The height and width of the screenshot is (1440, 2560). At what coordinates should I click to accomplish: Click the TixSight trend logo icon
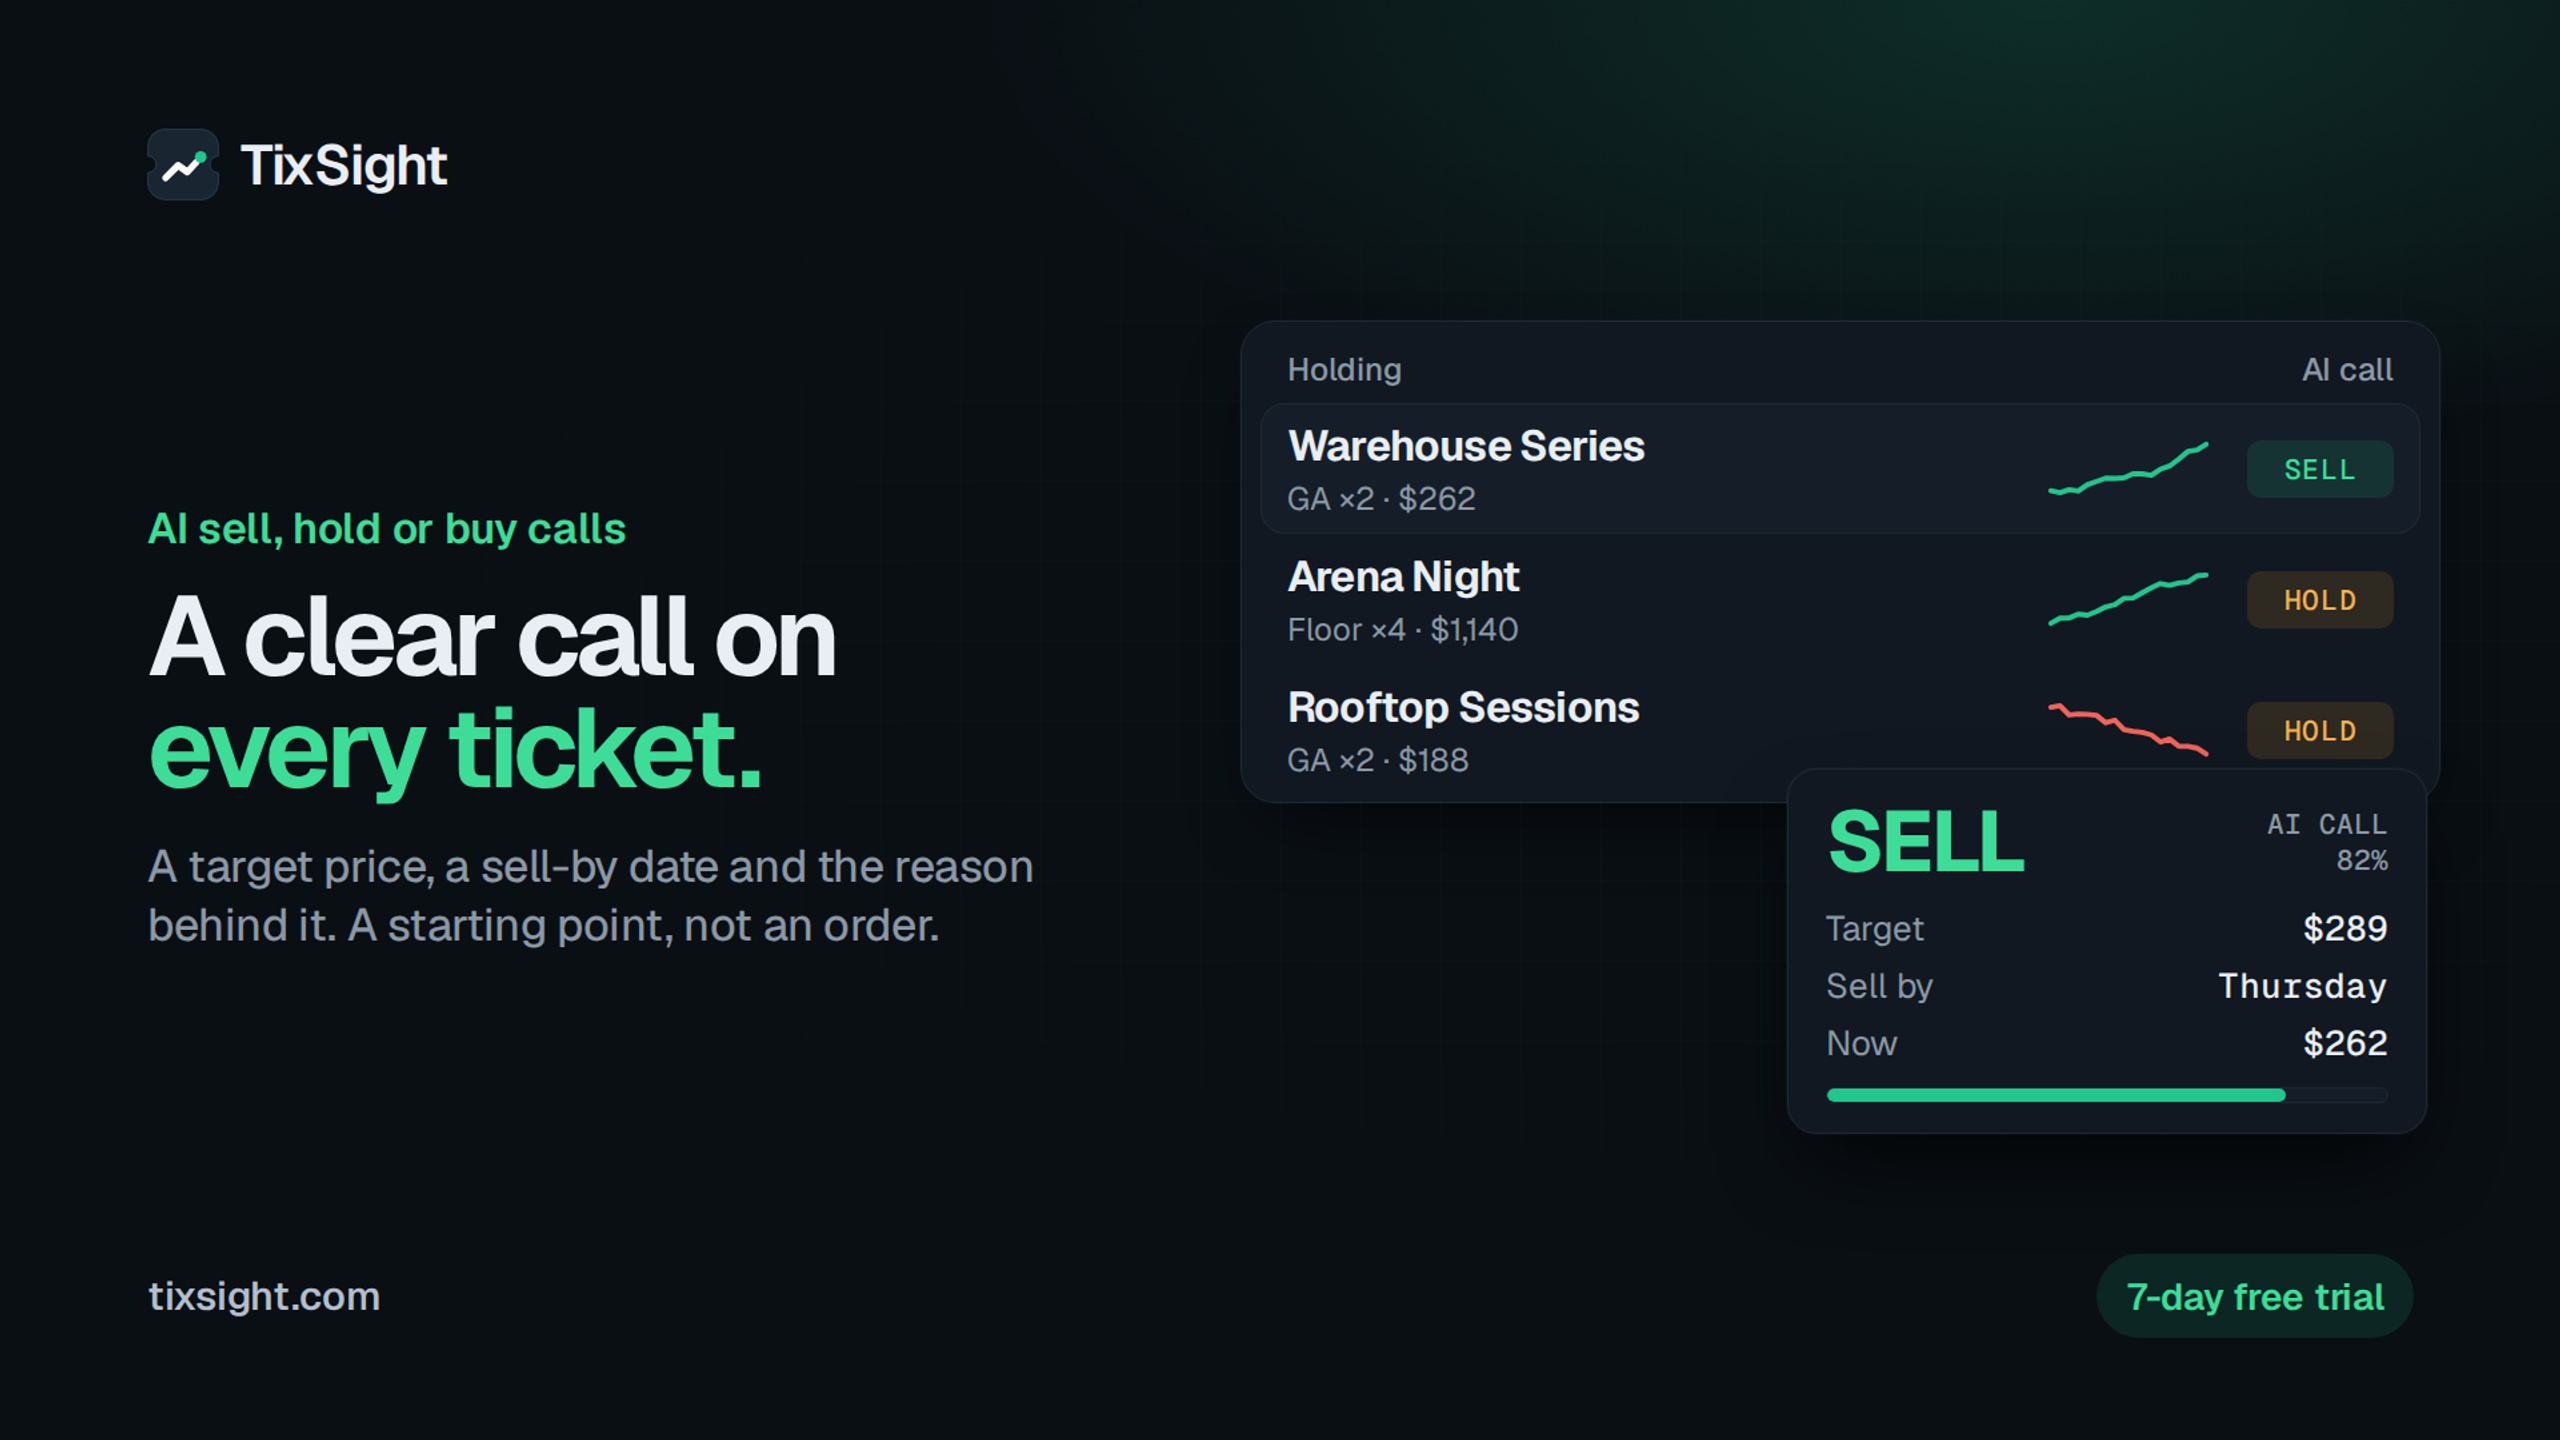[183, 165]
